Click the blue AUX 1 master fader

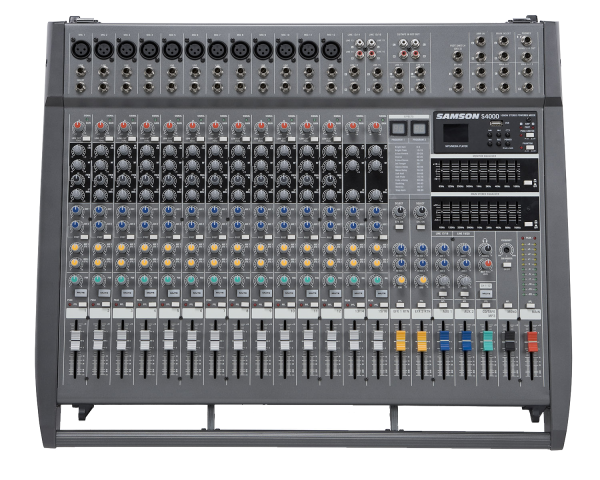(444, 341)
